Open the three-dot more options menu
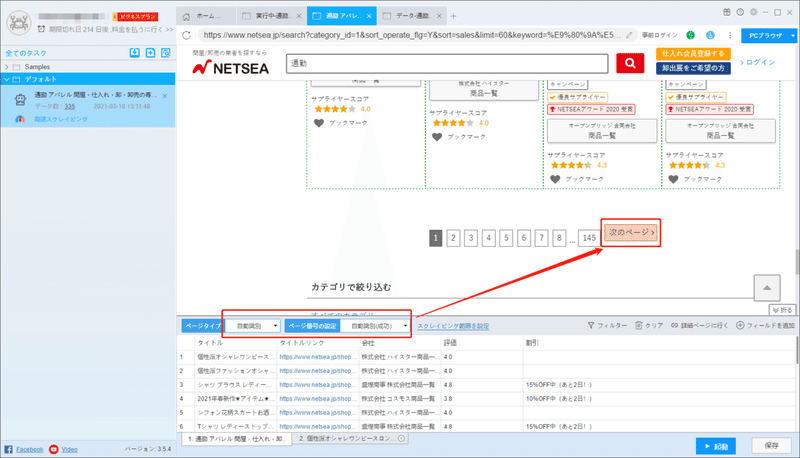Viewport: 800px width, 458px height. point(730,35)
